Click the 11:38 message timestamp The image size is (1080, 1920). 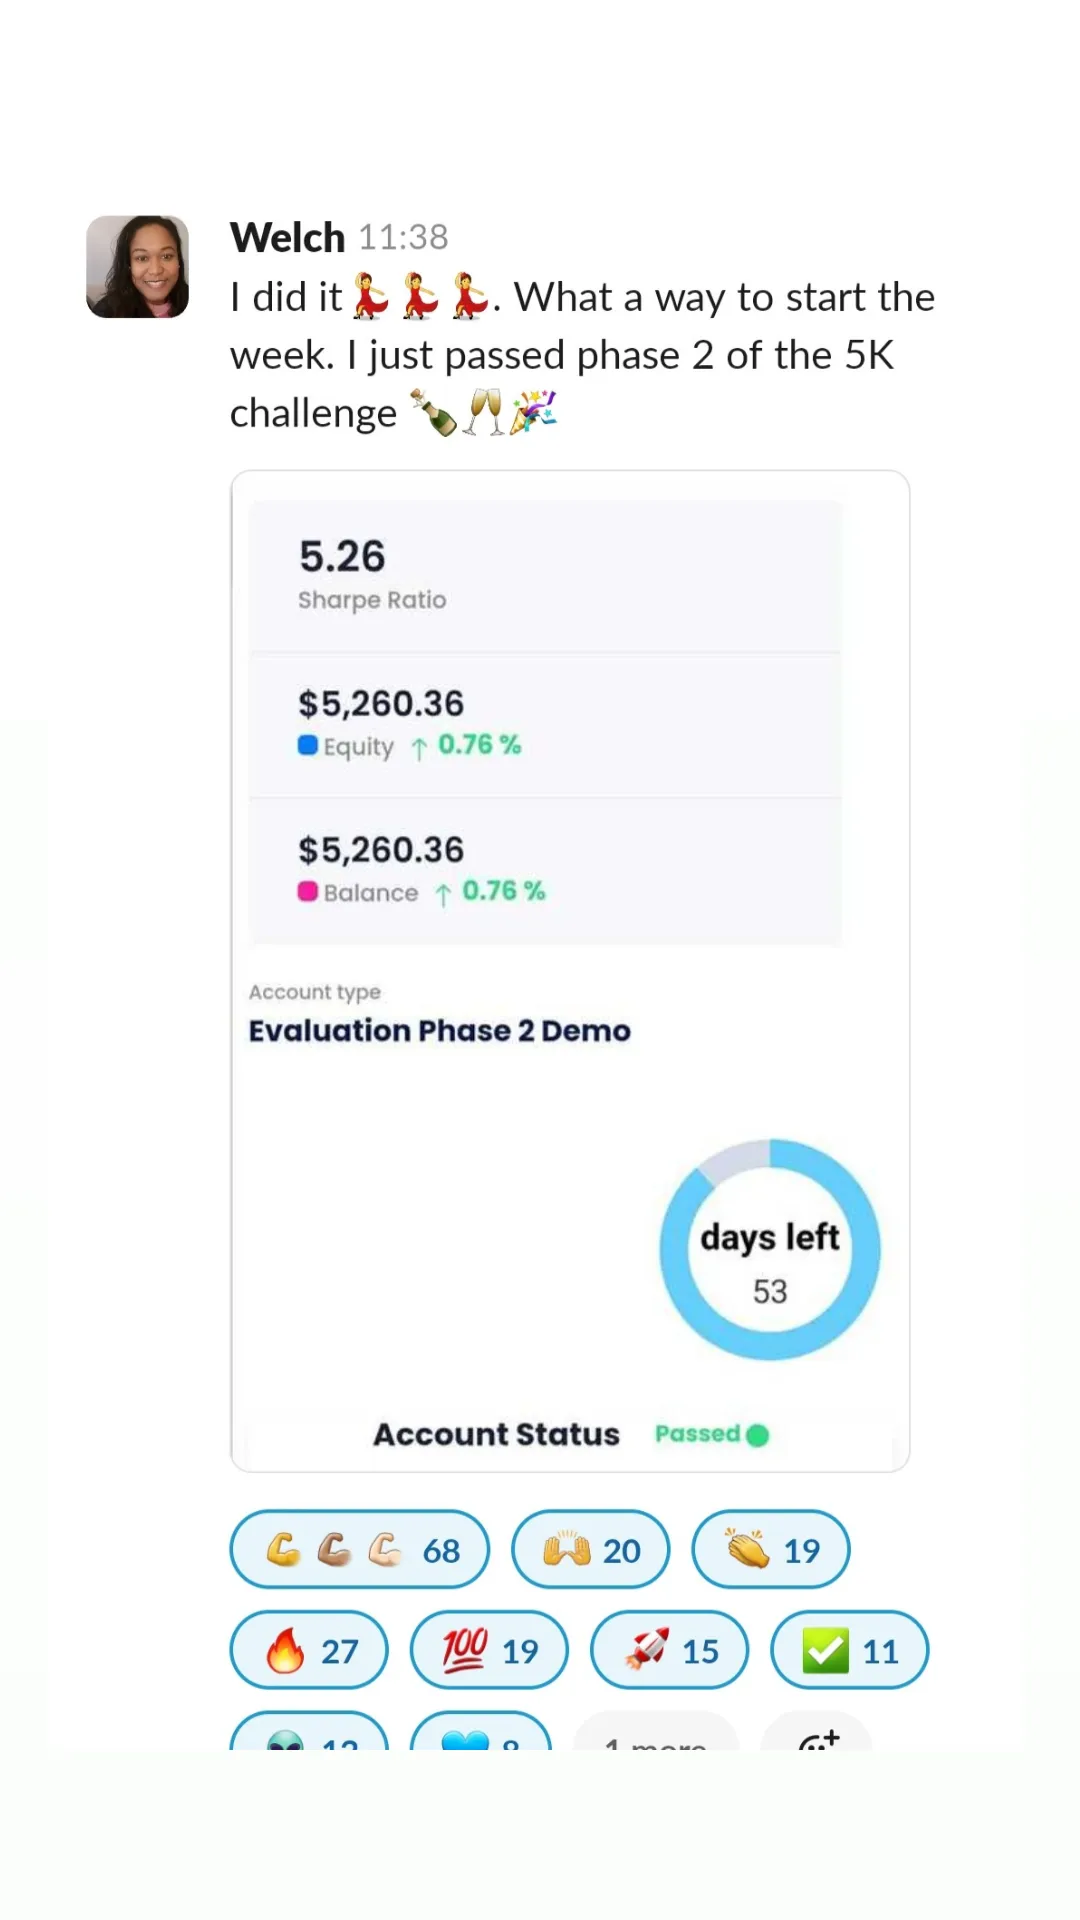403,238
